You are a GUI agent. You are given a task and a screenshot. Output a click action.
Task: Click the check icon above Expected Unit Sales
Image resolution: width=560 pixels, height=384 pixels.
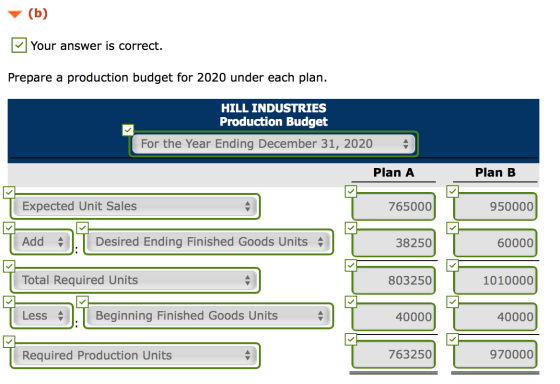[9, 192]
